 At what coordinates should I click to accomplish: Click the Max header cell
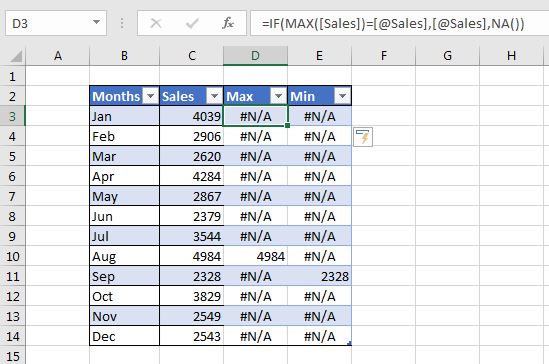[x=256, y=96]
